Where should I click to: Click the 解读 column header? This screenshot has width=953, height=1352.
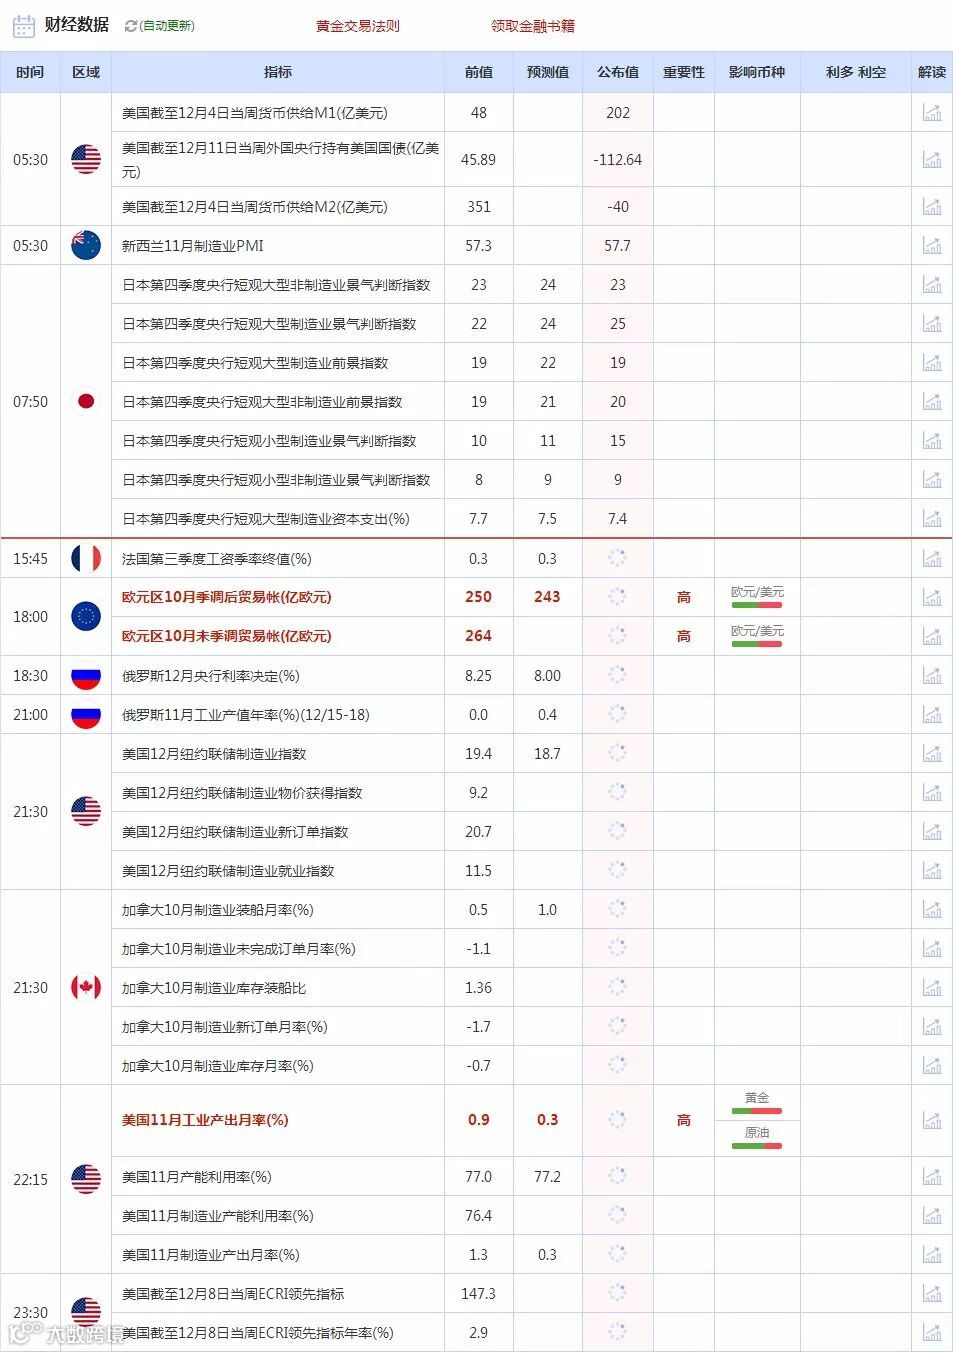(932, 72)
